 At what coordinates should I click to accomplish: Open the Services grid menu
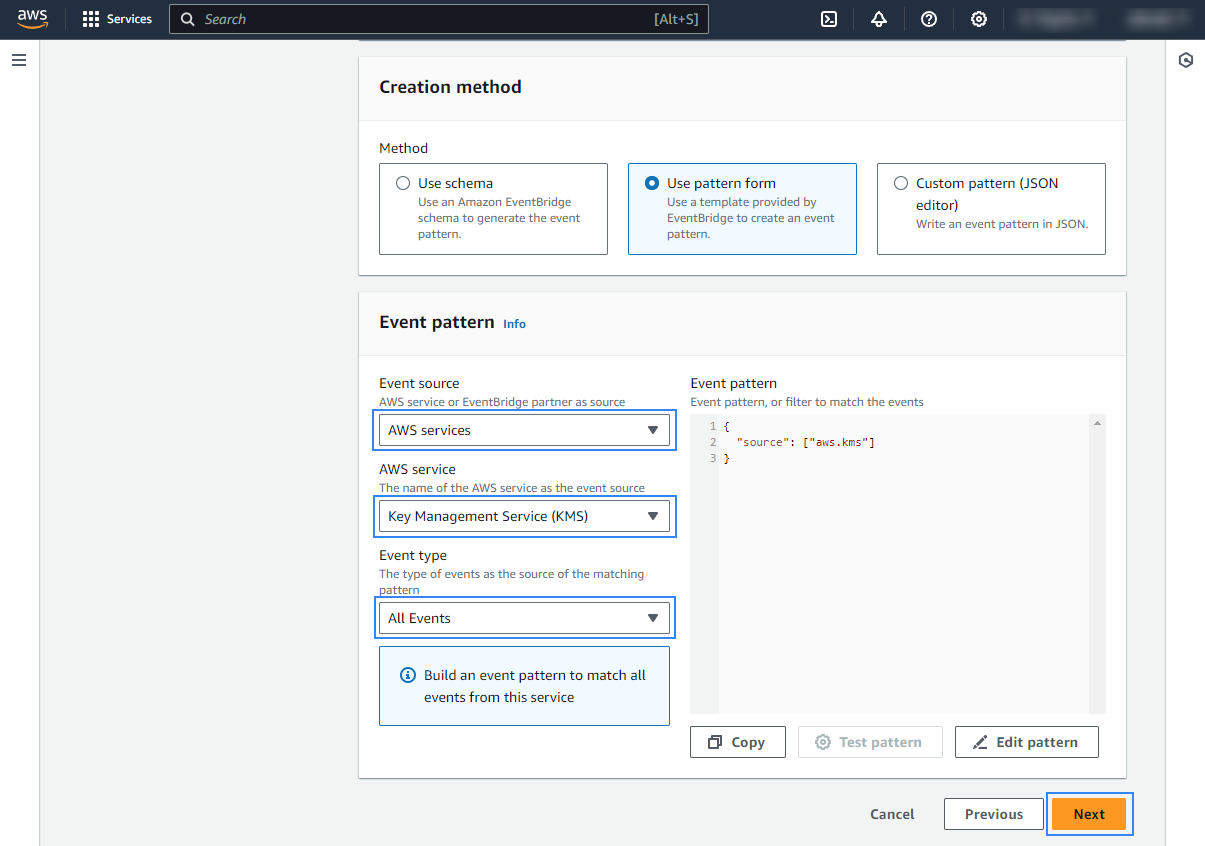(117, 19)
